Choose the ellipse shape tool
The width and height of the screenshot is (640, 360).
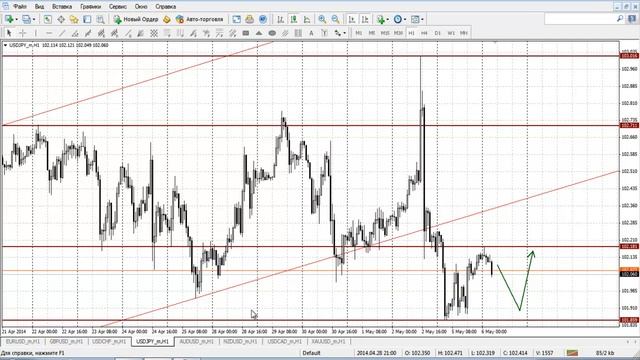point(272,33)
